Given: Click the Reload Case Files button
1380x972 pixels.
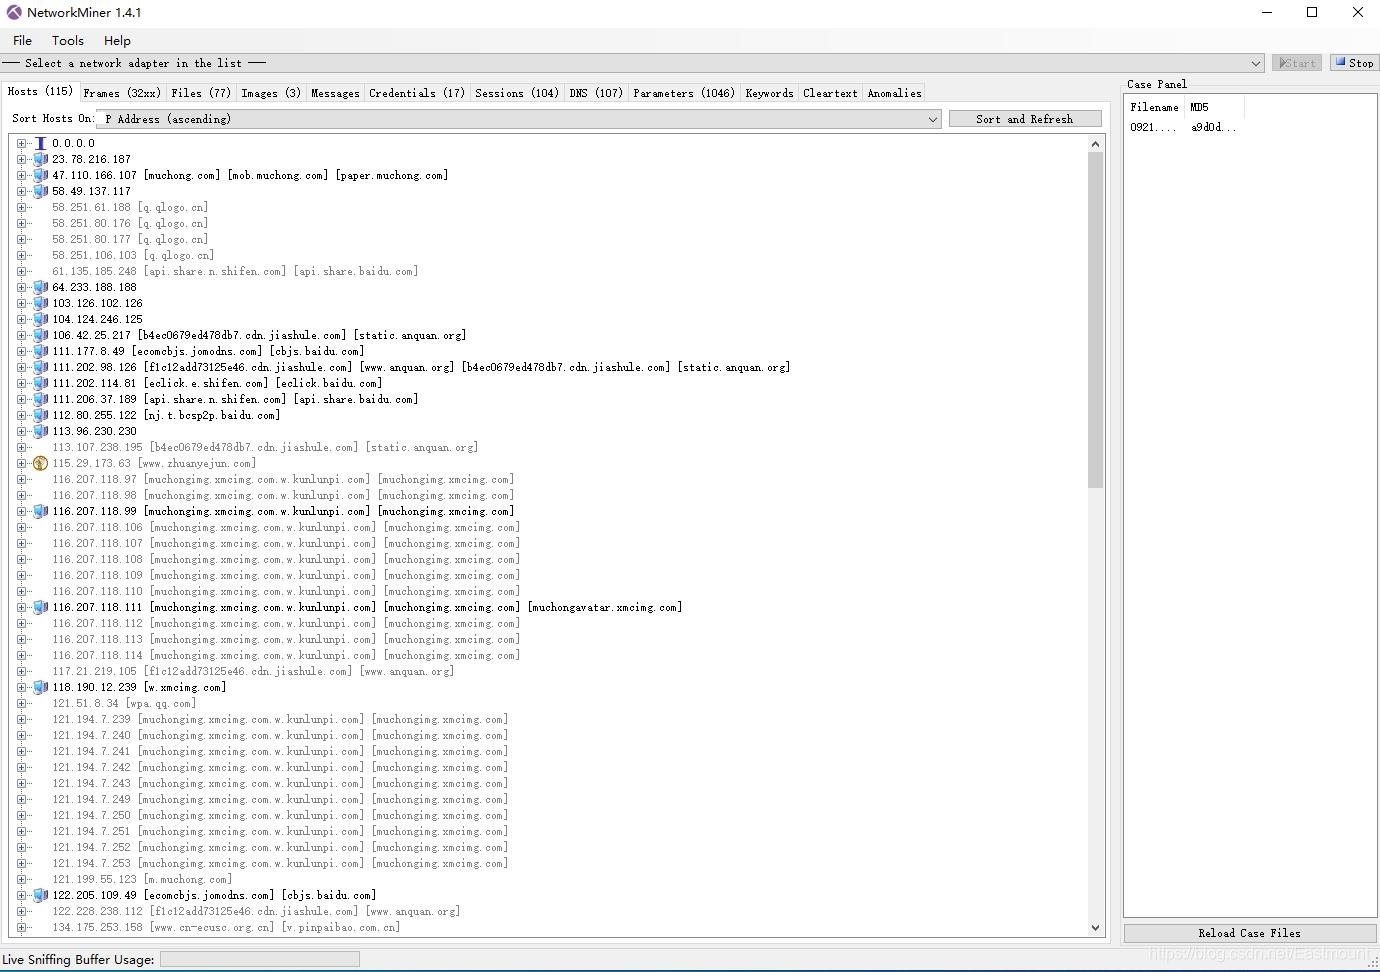Looking at the screenshot, I should pos(1250,933).
